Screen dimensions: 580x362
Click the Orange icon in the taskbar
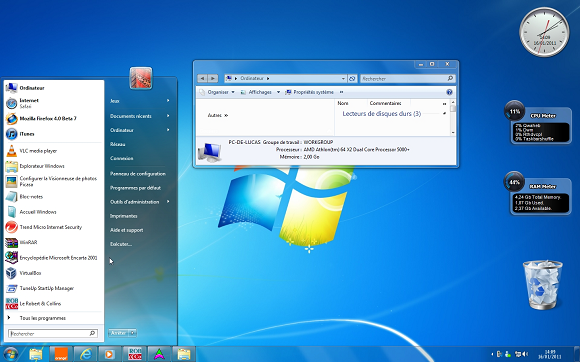point(61,354)
